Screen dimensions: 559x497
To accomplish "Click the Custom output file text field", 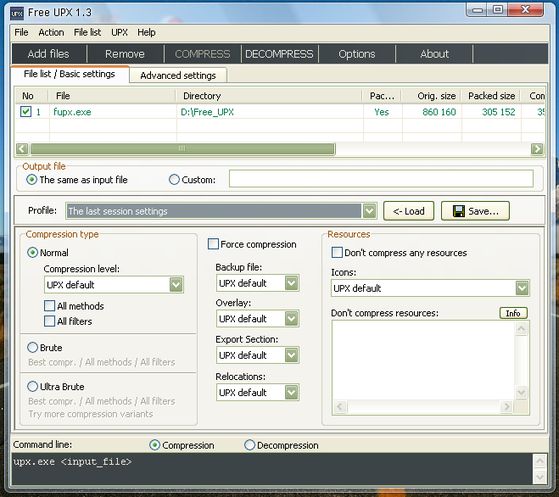I will [x=381, y=178].
